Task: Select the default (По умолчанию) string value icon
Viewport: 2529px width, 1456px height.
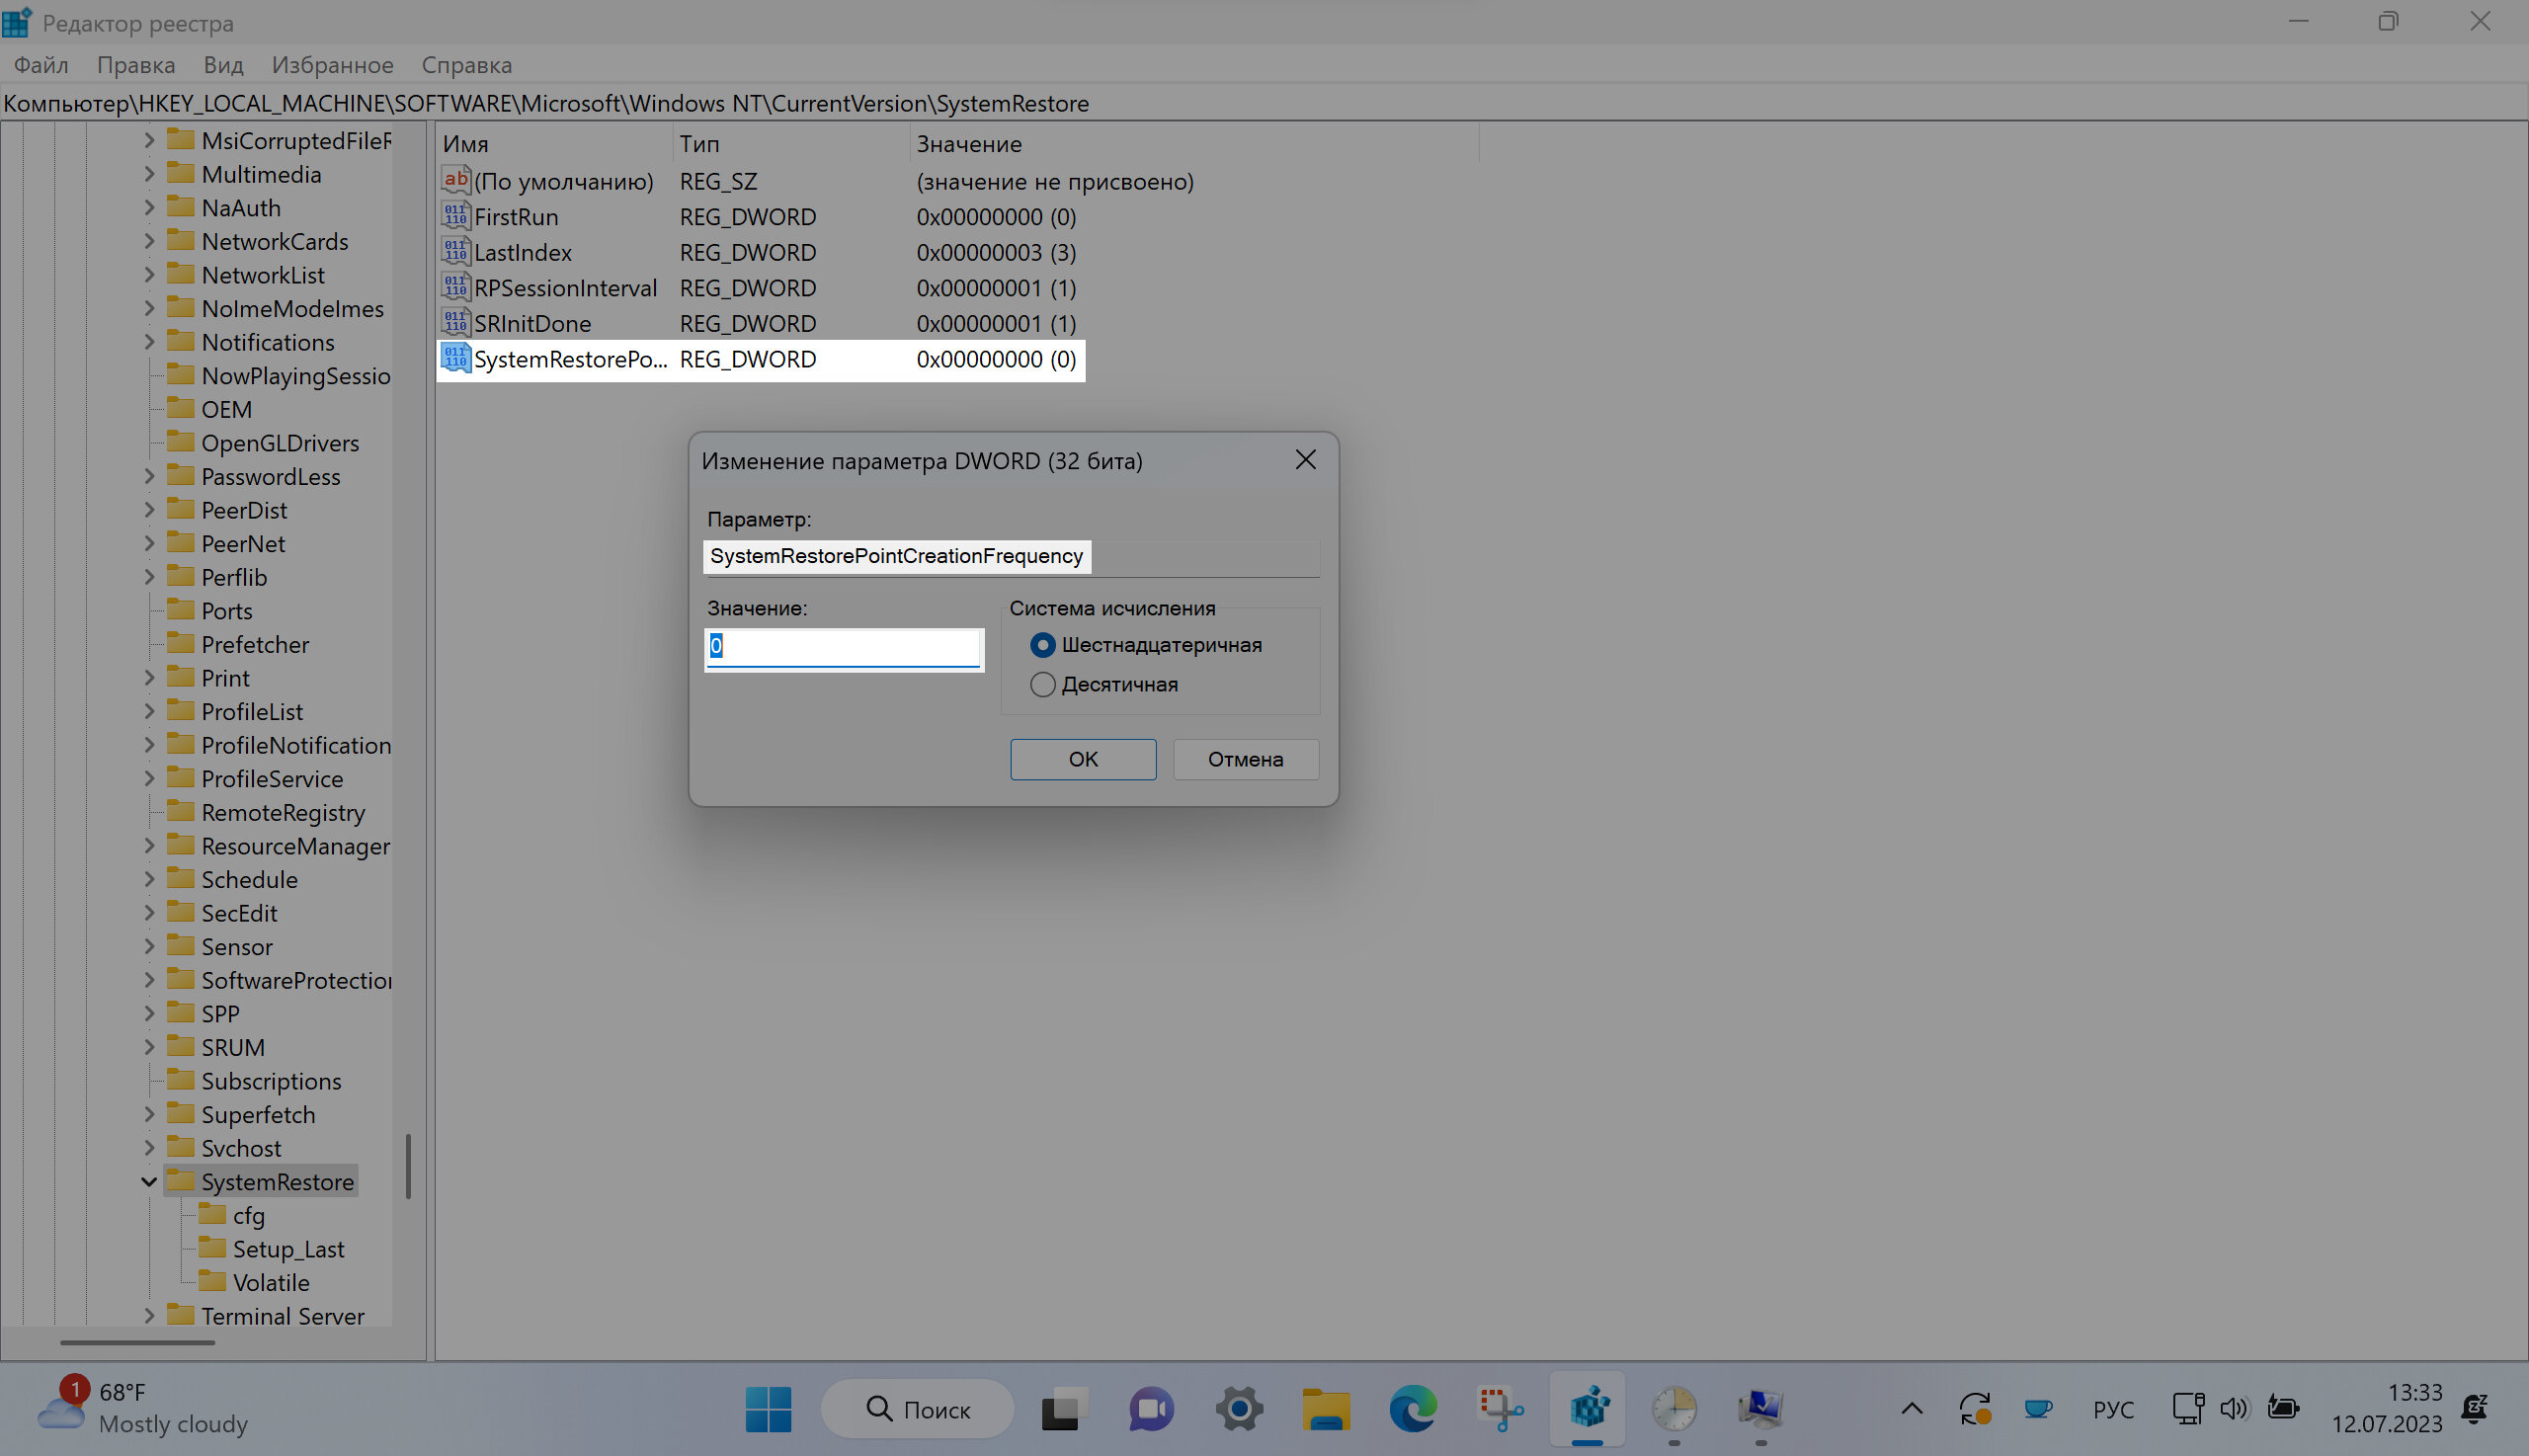Action: pyautogui.click(x=455, y=181)
